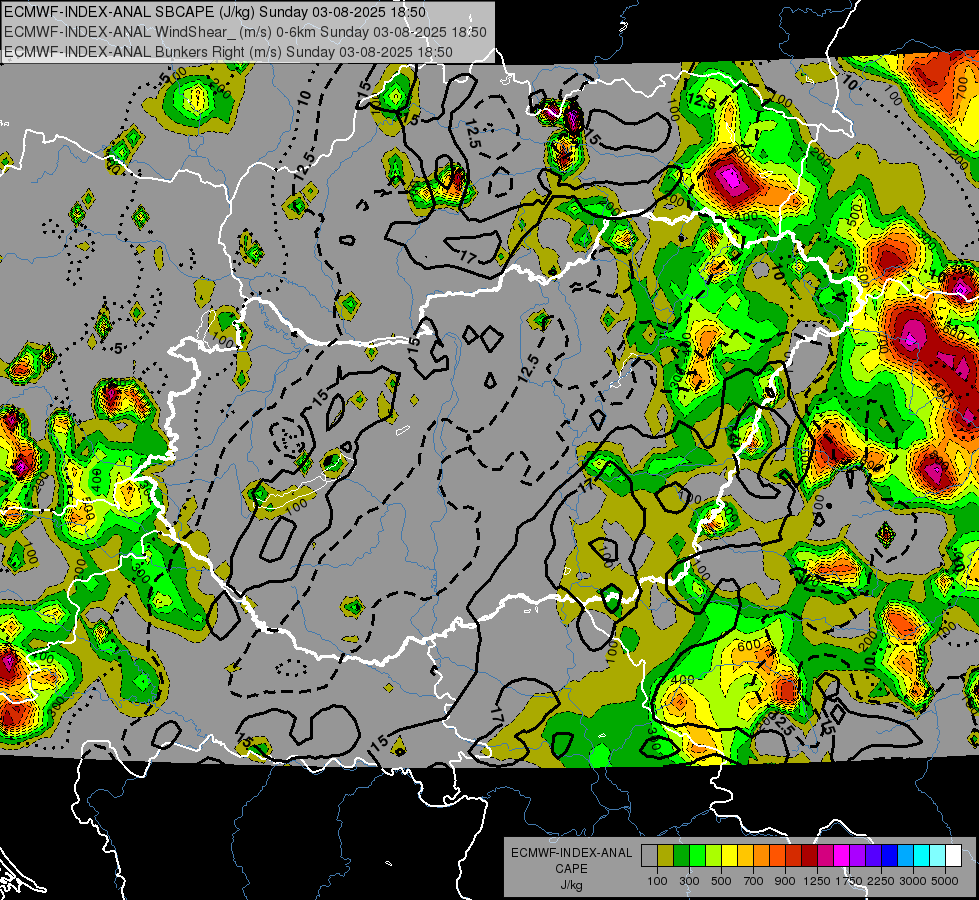The image size is (979, 900).
Task: Select the orange swatch right of legend 700 tick
Action: [761, 855]
